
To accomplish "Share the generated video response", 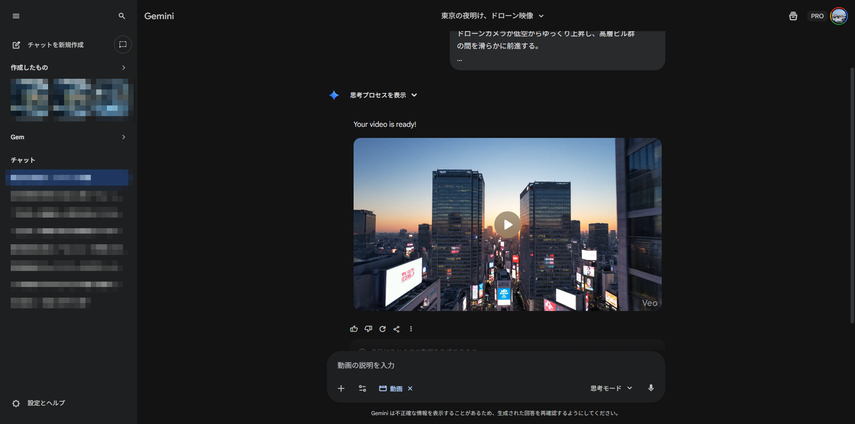I will click(396, 329).
